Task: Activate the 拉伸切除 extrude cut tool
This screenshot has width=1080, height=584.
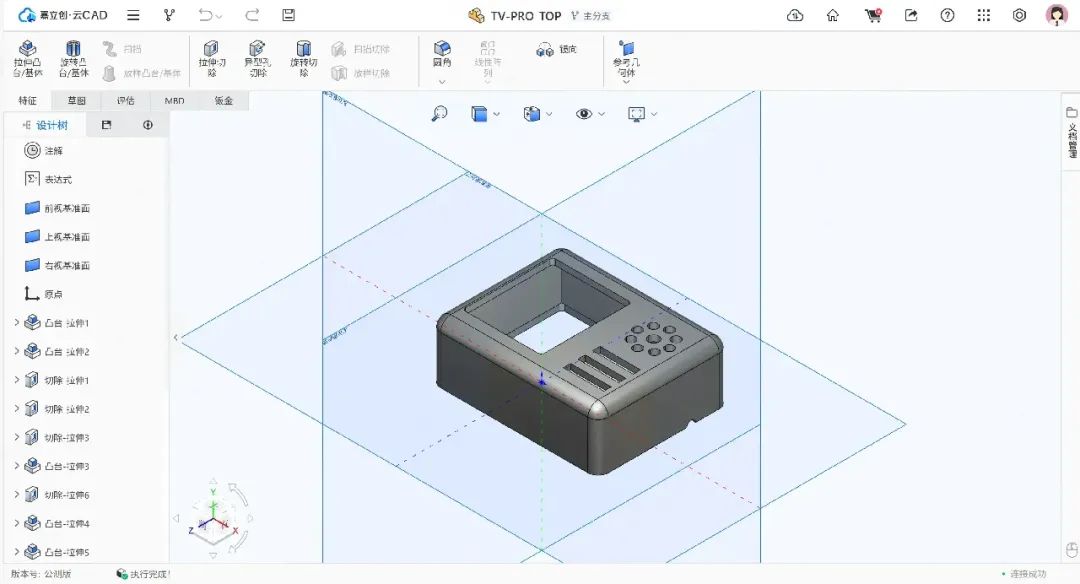Action: pyautogui.click(x=210, y=58)
